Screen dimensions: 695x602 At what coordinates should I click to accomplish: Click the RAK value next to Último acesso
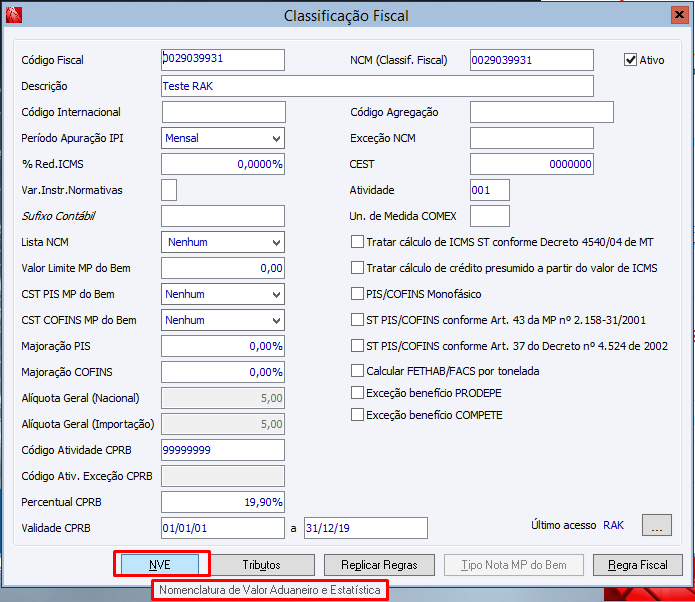(613, 525)
